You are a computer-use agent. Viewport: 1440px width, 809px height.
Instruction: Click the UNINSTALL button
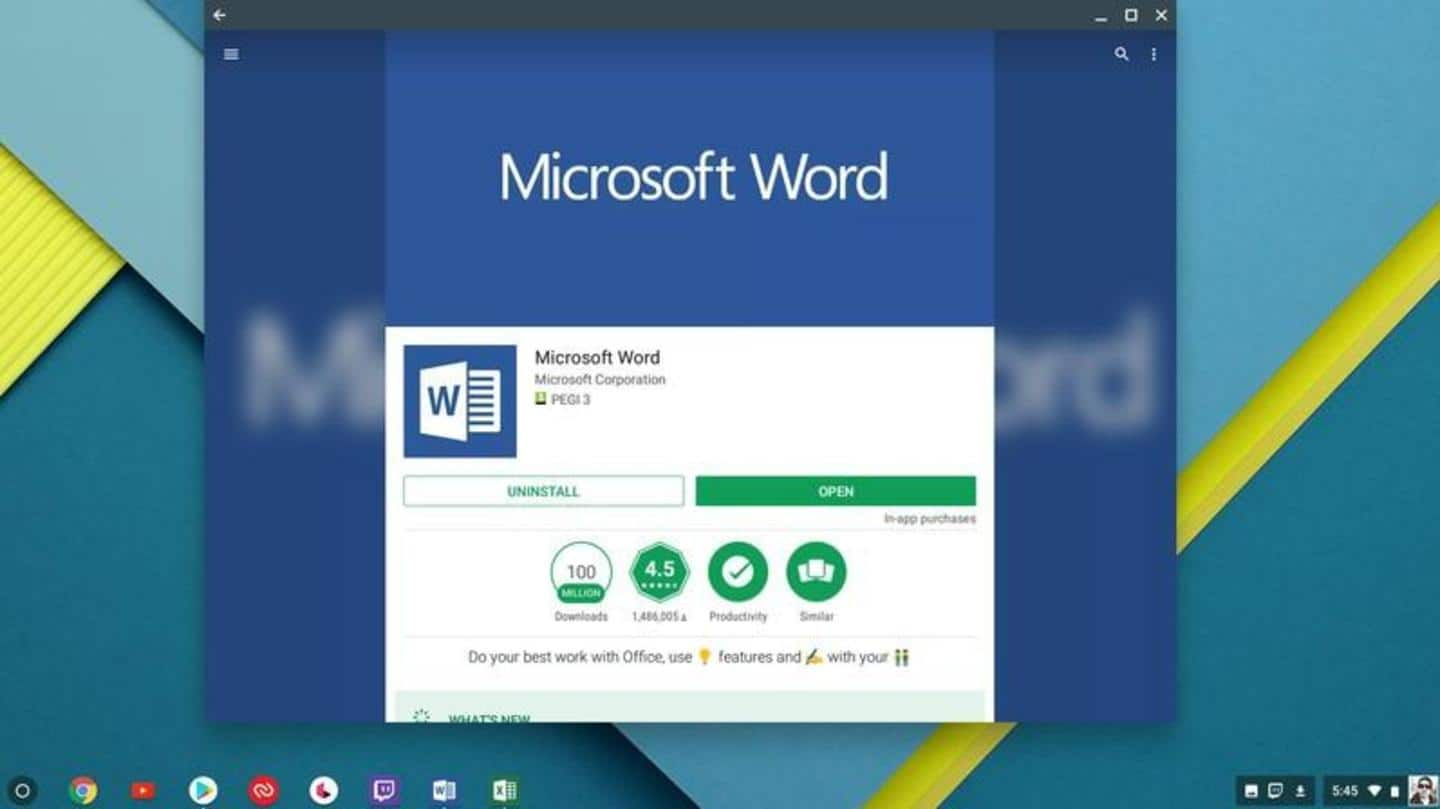point(543,491)
